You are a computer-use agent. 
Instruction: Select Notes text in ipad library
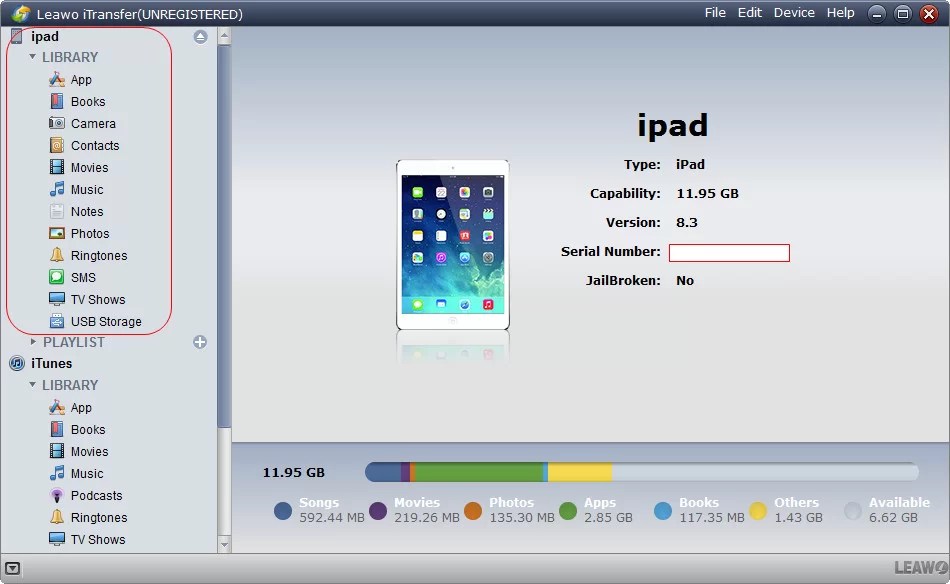(87, 211)
